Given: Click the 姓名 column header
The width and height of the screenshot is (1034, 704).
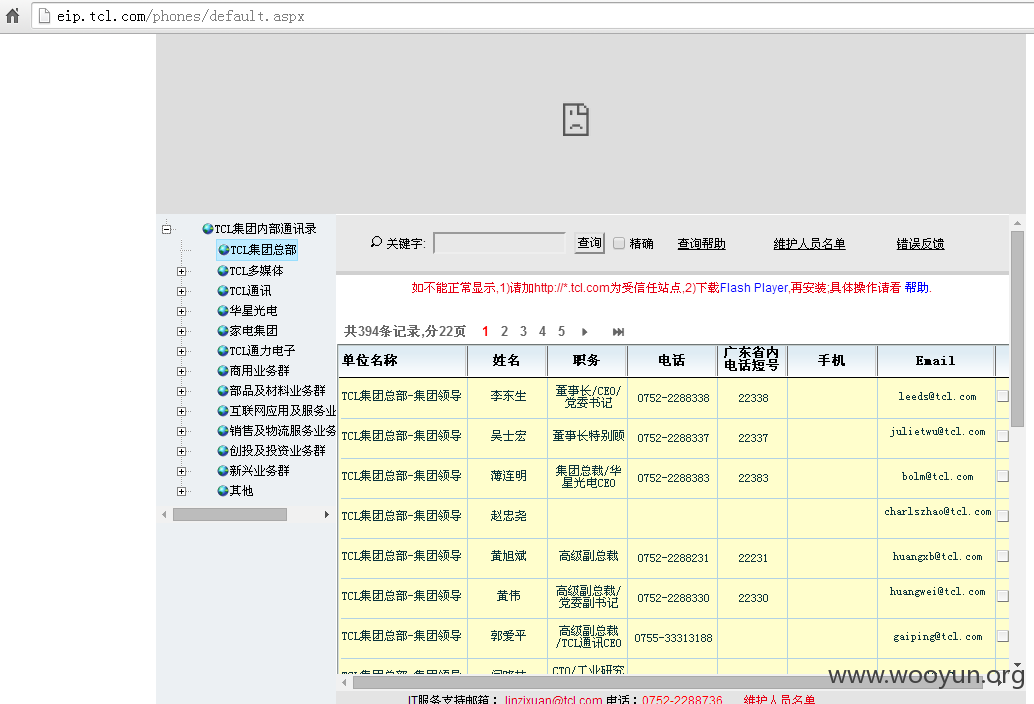Looking at the screenshot, I should point(506,361).
